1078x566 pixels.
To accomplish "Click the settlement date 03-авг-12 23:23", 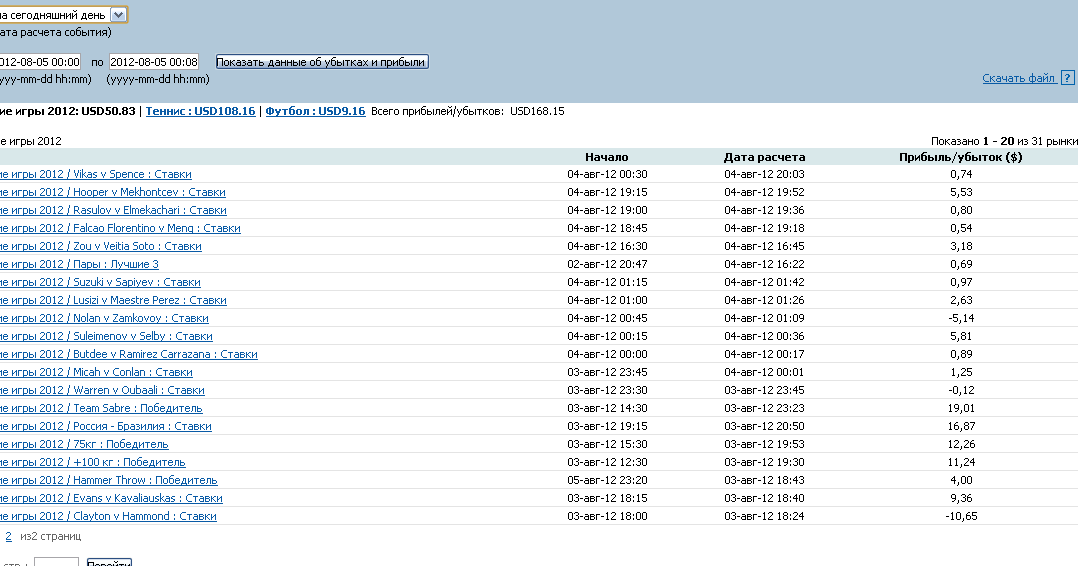I will tap(764, 408).
